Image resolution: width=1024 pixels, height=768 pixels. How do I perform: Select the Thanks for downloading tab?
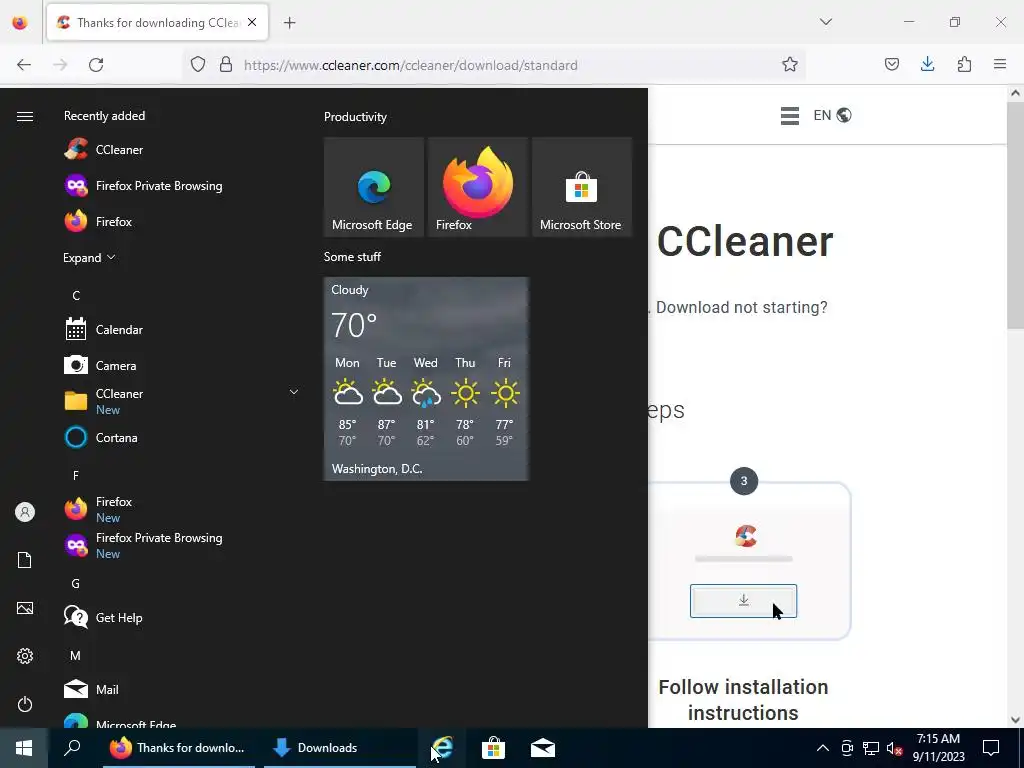coord(157,22)
